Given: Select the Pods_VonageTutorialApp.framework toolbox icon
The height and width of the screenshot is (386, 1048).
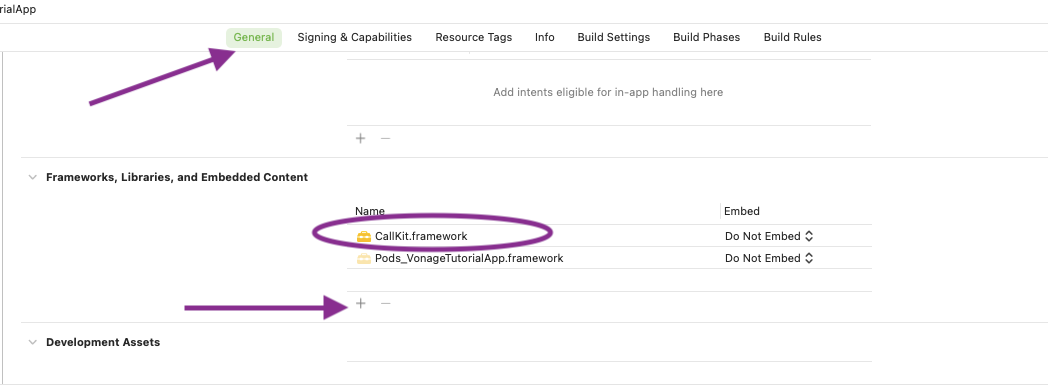Looking at the screenshot, I should point(364,258).
